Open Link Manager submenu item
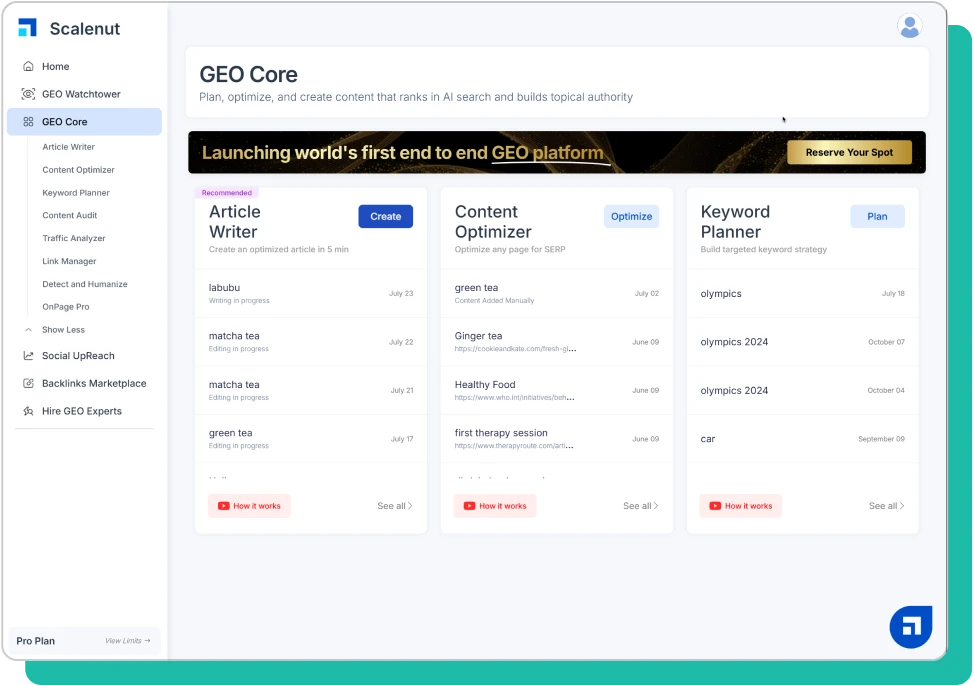The width and height of the screenshot is (974, 686). pos(69,261)
